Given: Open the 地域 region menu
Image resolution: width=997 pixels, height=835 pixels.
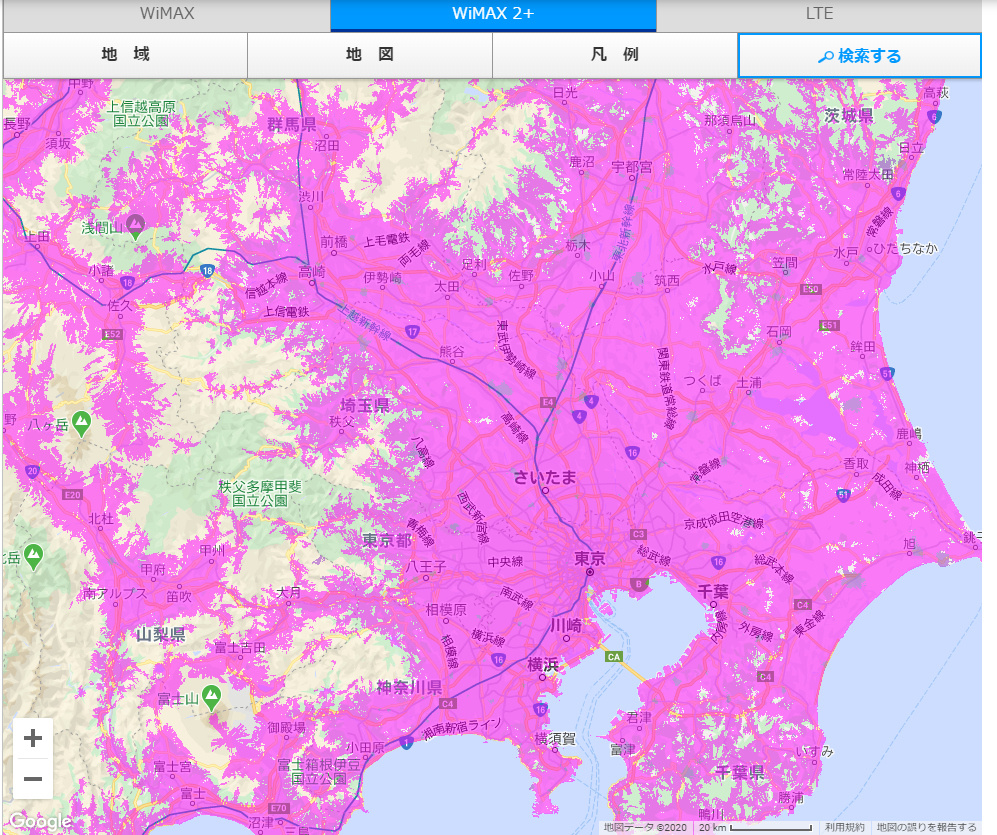Looking at the screenshot, I should click(x=125, y=55).
